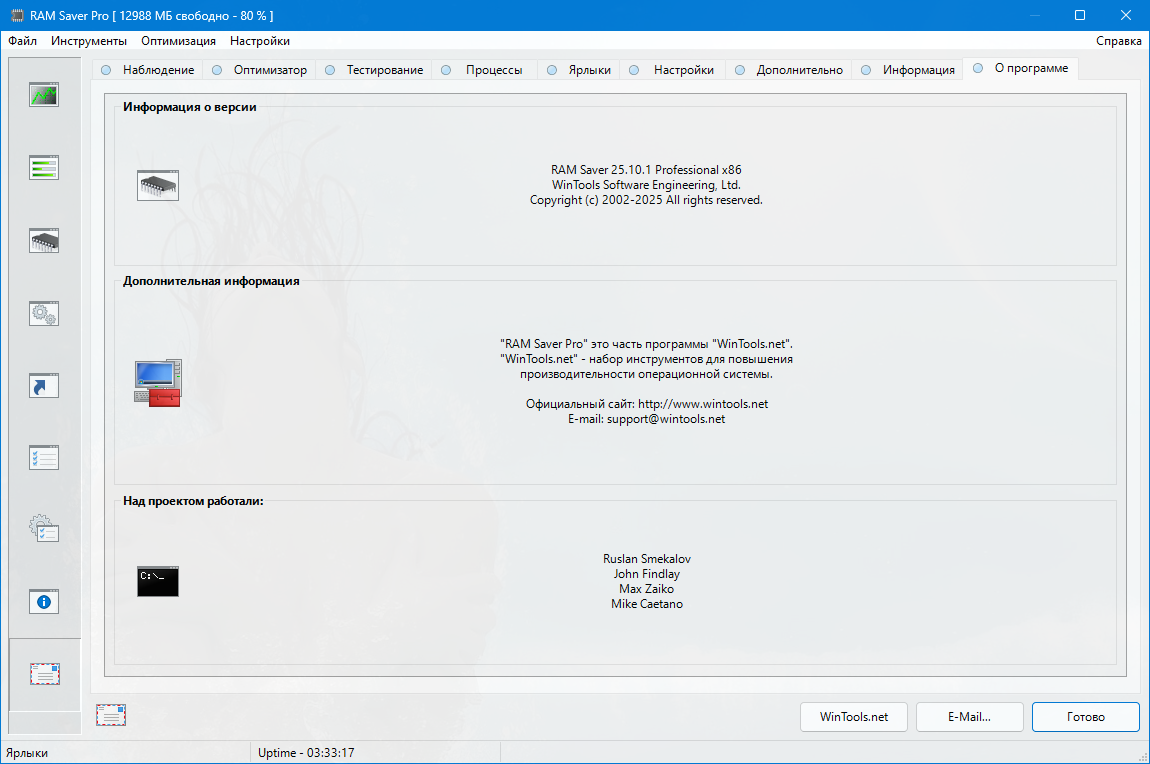Viewport: 1150px width, 764px height.
Task: Open the Справка menu
Action: pyautogui.click(x=1118, y=41)
